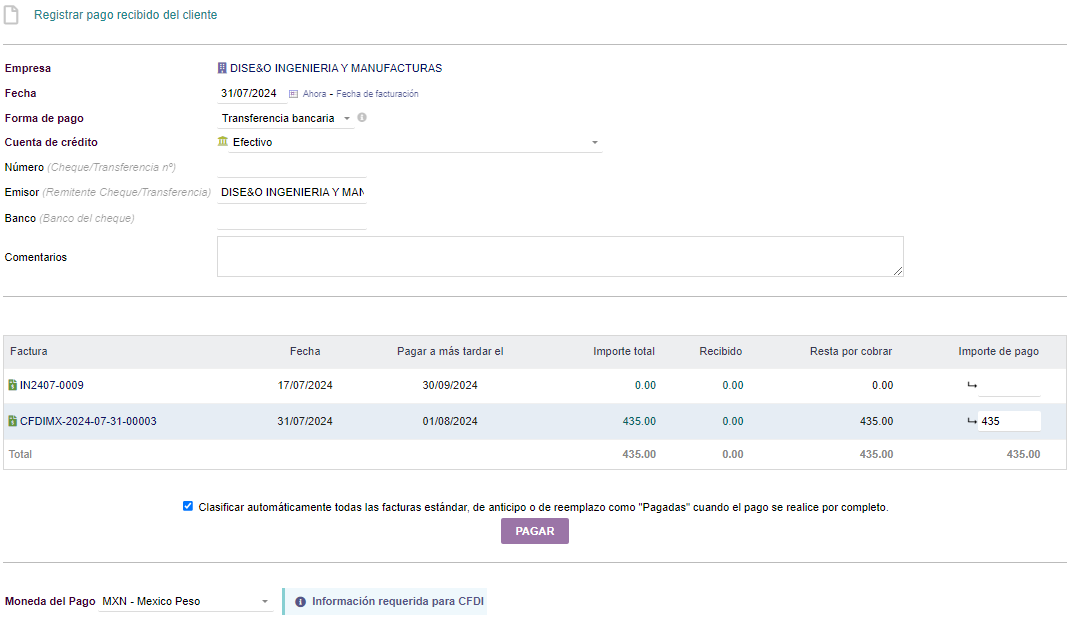
Task: Click the autofill arrow beside the 435 amount
Action: [971, 421]
